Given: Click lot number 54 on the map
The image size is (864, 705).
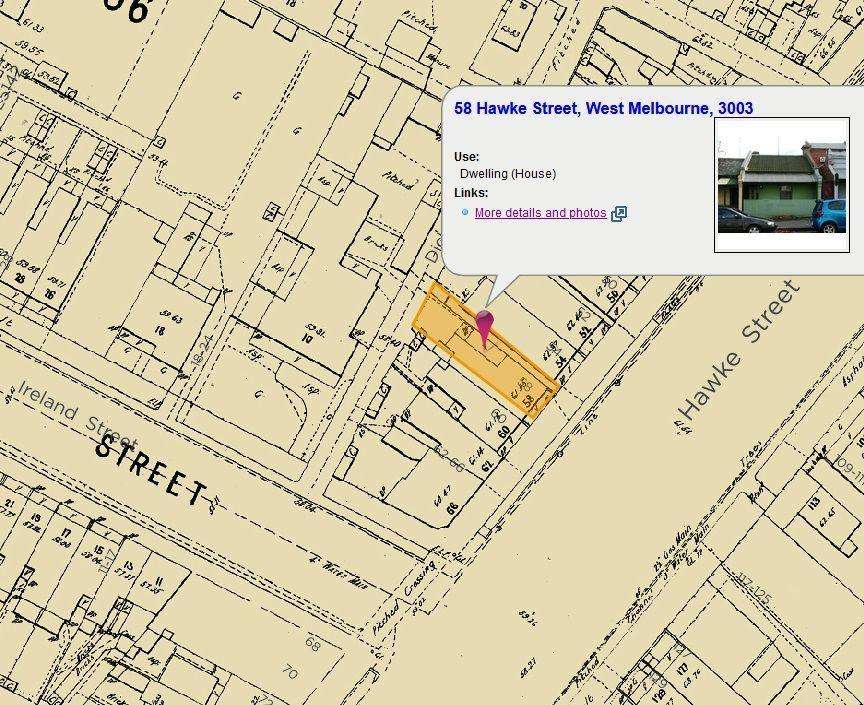Looking at the screenshot, I should (561, 360).
